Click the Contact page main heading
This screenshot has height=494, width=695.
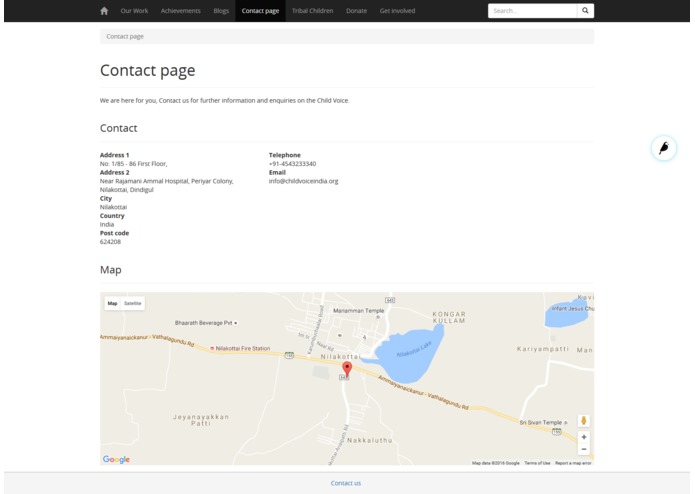[148, 70]
